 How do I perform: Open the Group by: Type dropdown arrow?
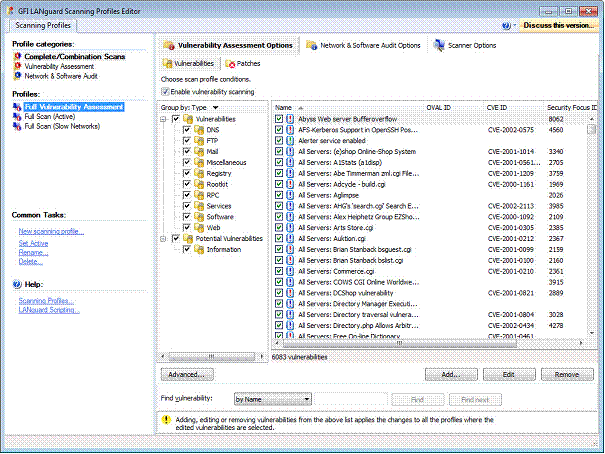[x=216, y=108]
